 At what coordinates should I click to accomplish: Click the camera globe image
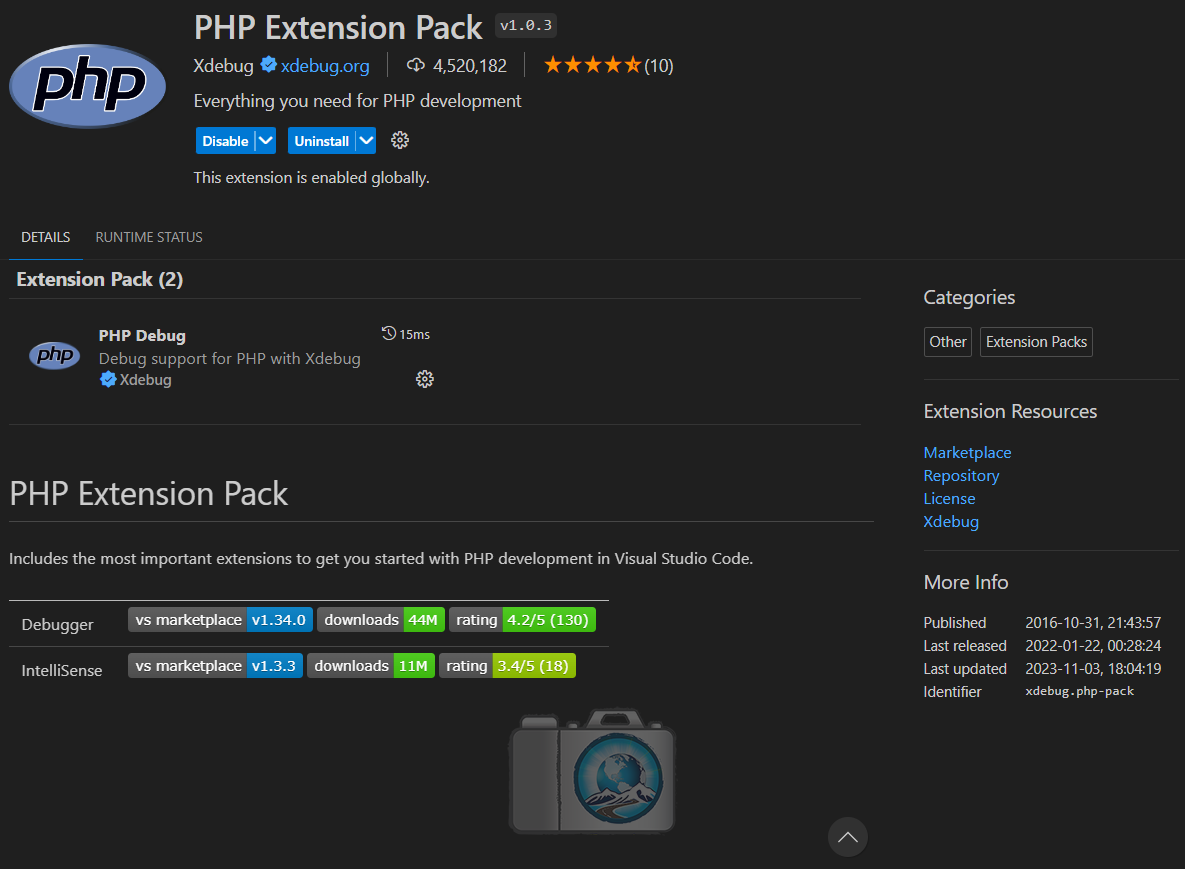592,772
